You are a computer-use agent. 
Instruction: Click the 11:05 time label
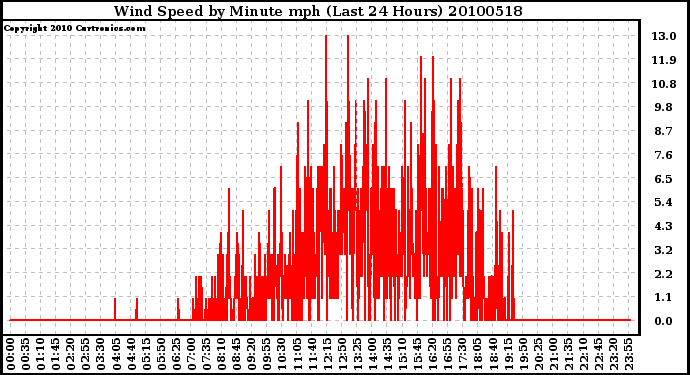tap(297, 355)
